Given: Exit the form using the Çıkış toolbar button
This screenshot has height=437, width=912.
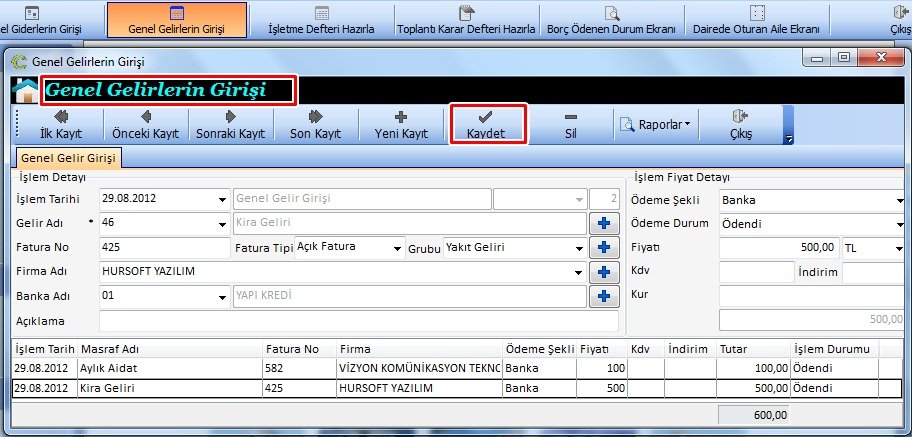Looking at the screenshot, I should click(x=740, y=125).
